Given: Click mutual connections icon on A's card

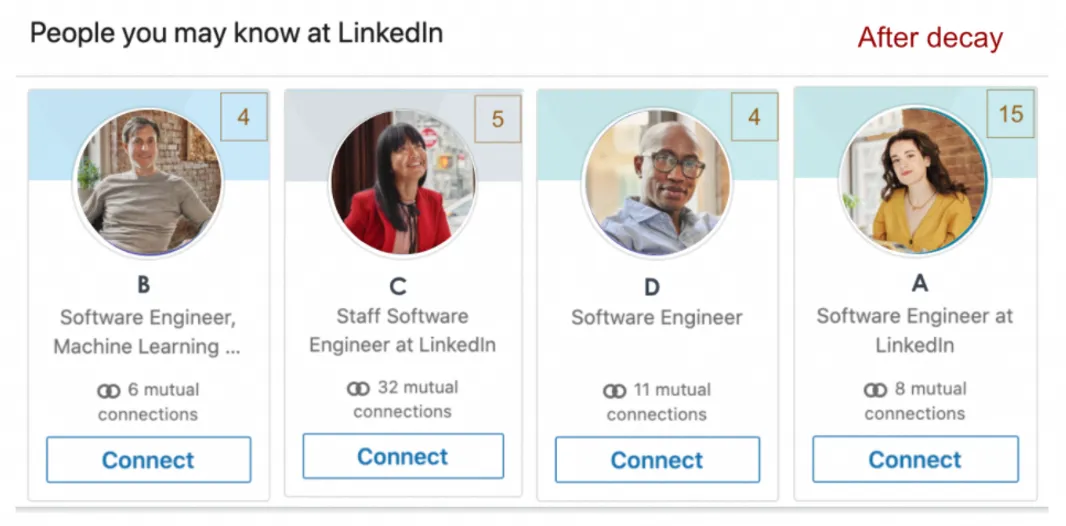Looking at the screenshot, I should (x=875, y=390).
